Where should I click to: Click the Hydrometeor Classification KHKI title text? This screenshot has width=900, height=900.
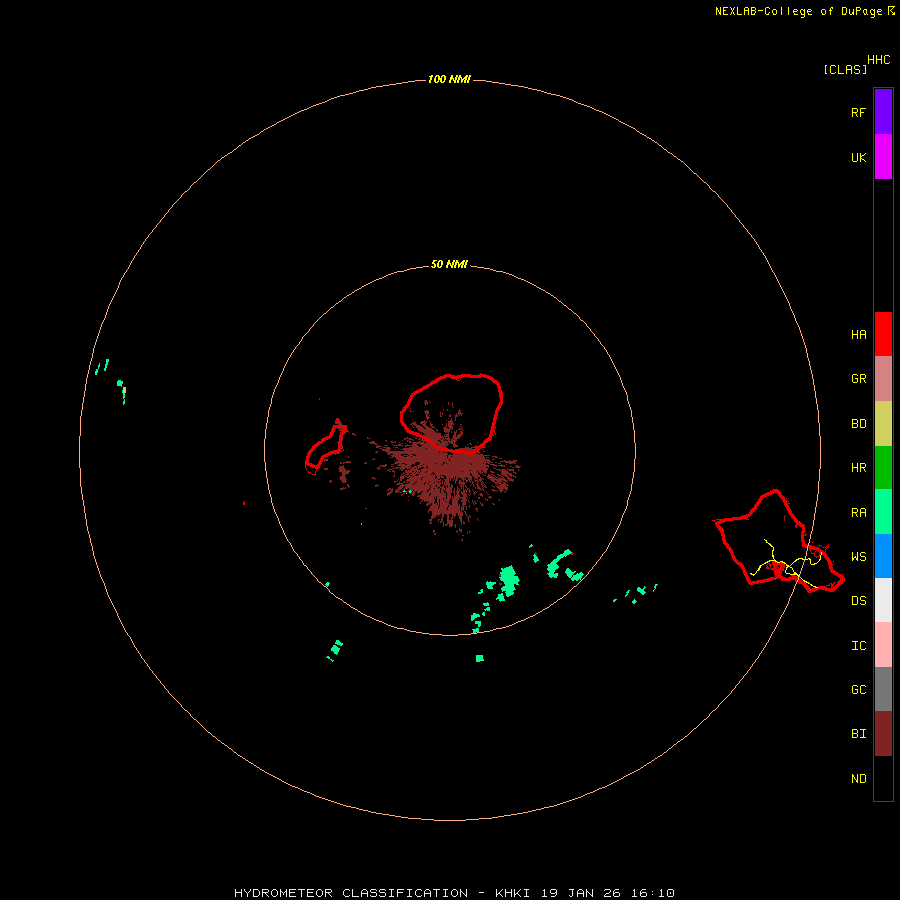[454, 893]
